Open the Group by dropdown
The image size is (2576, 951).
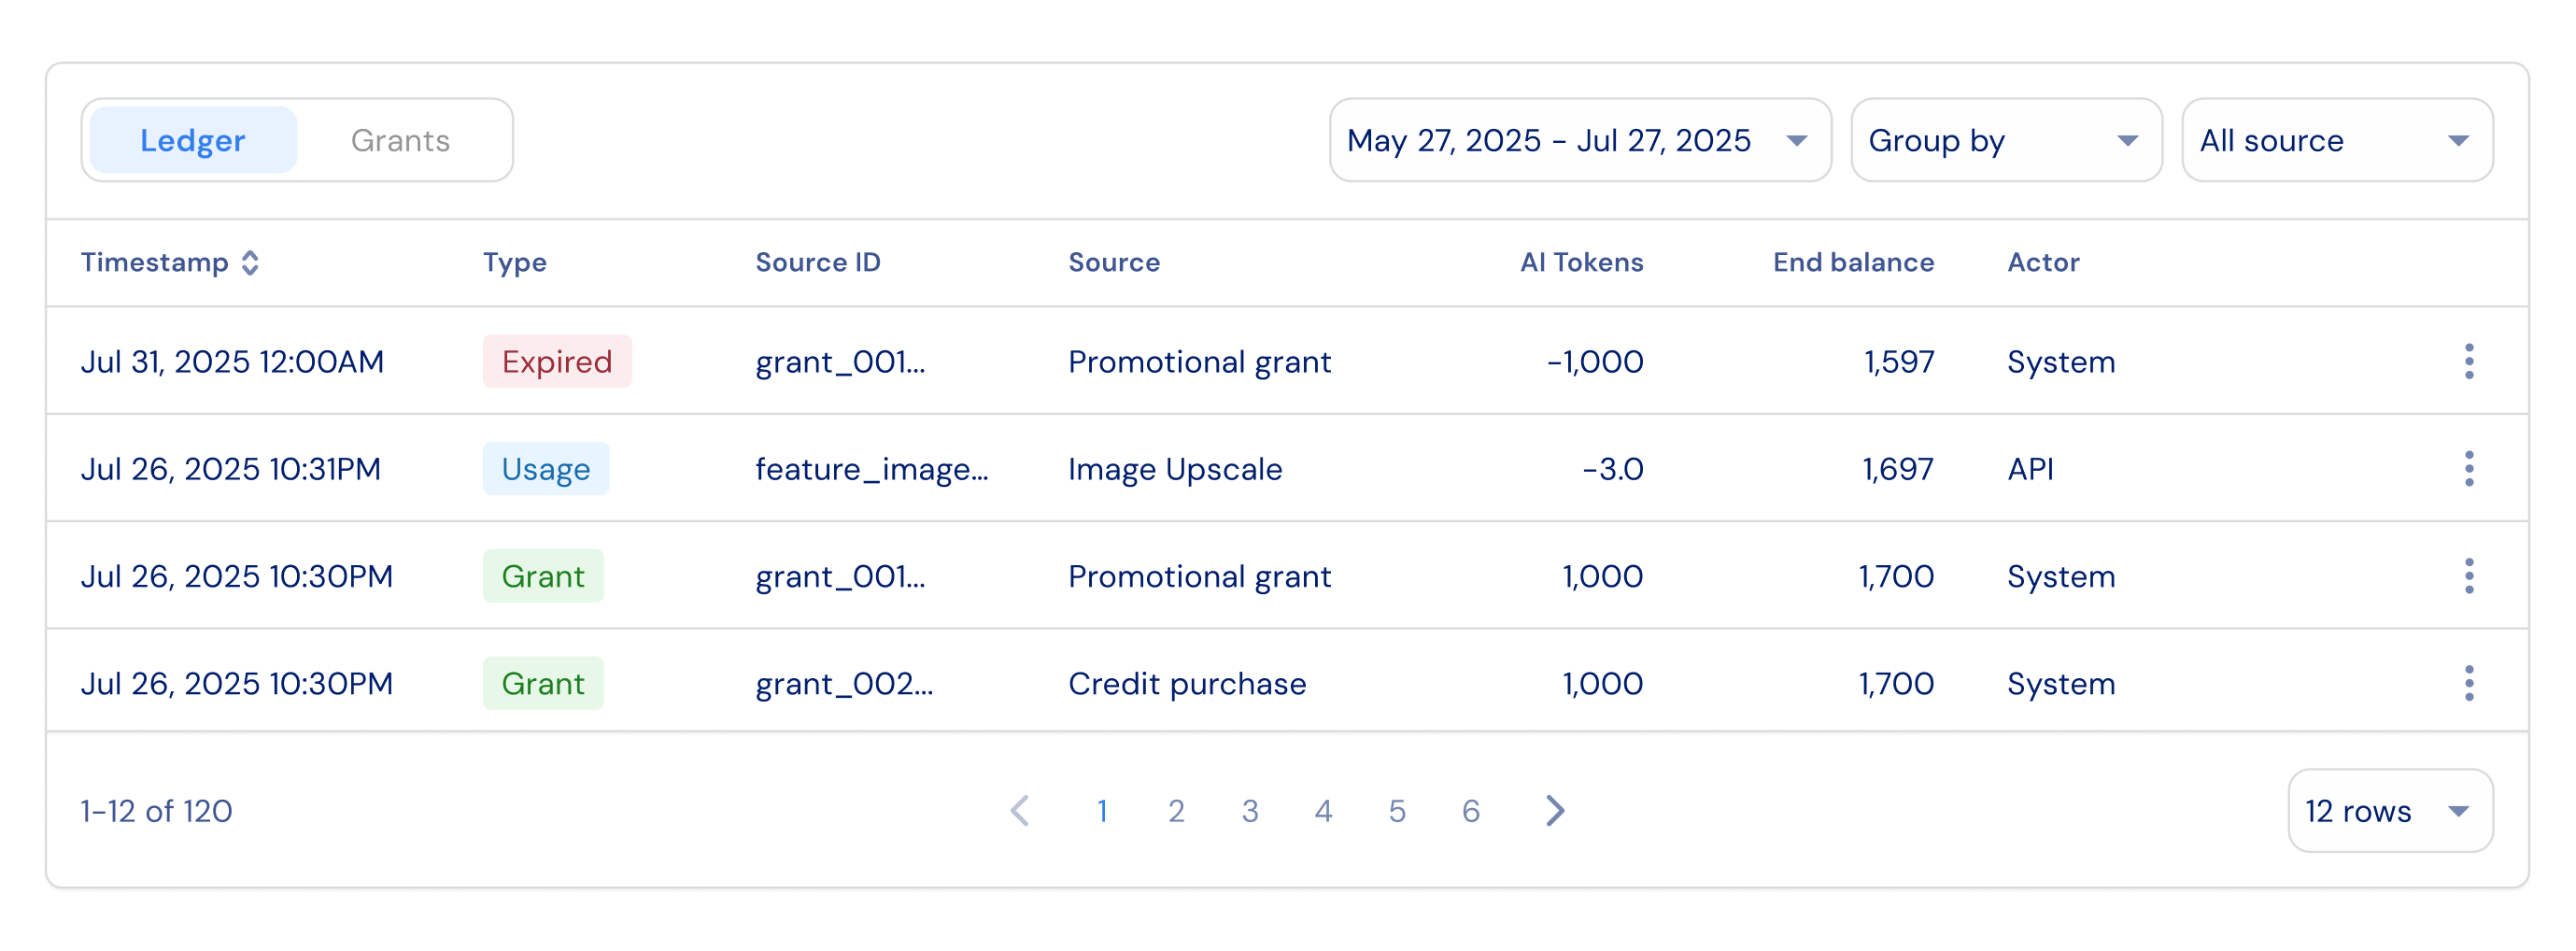click(x=2005, y=140)
